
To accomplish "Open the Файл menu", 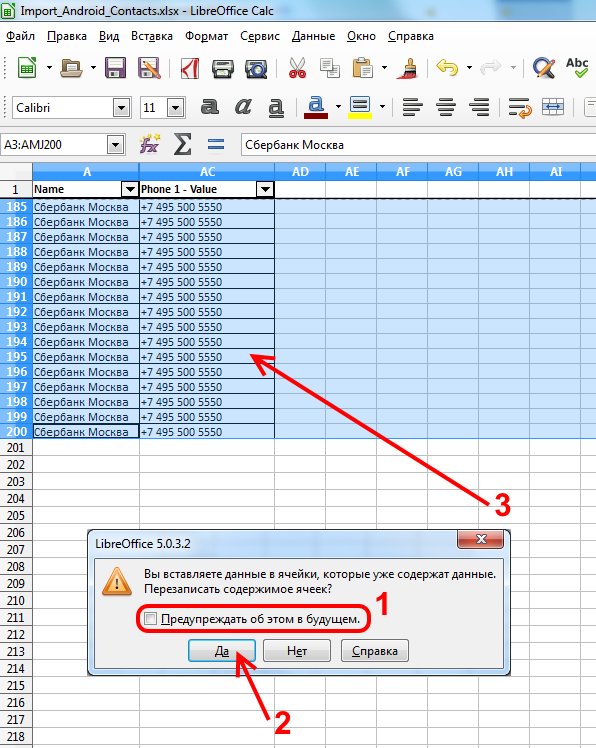I will [x=21, y=36].
